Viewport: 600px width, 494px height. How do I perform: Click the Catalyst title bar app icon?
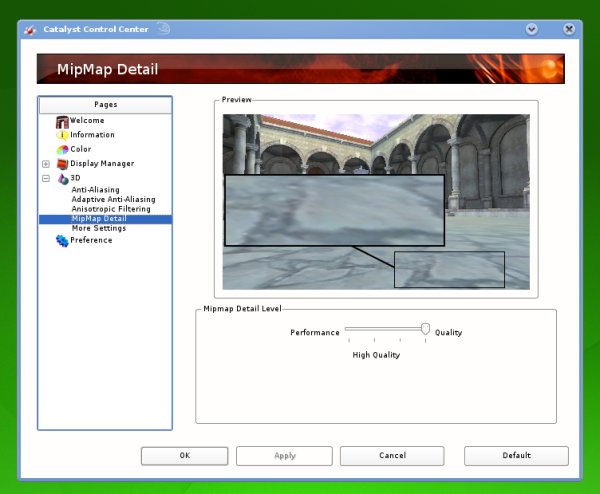(x=29, y=29)
